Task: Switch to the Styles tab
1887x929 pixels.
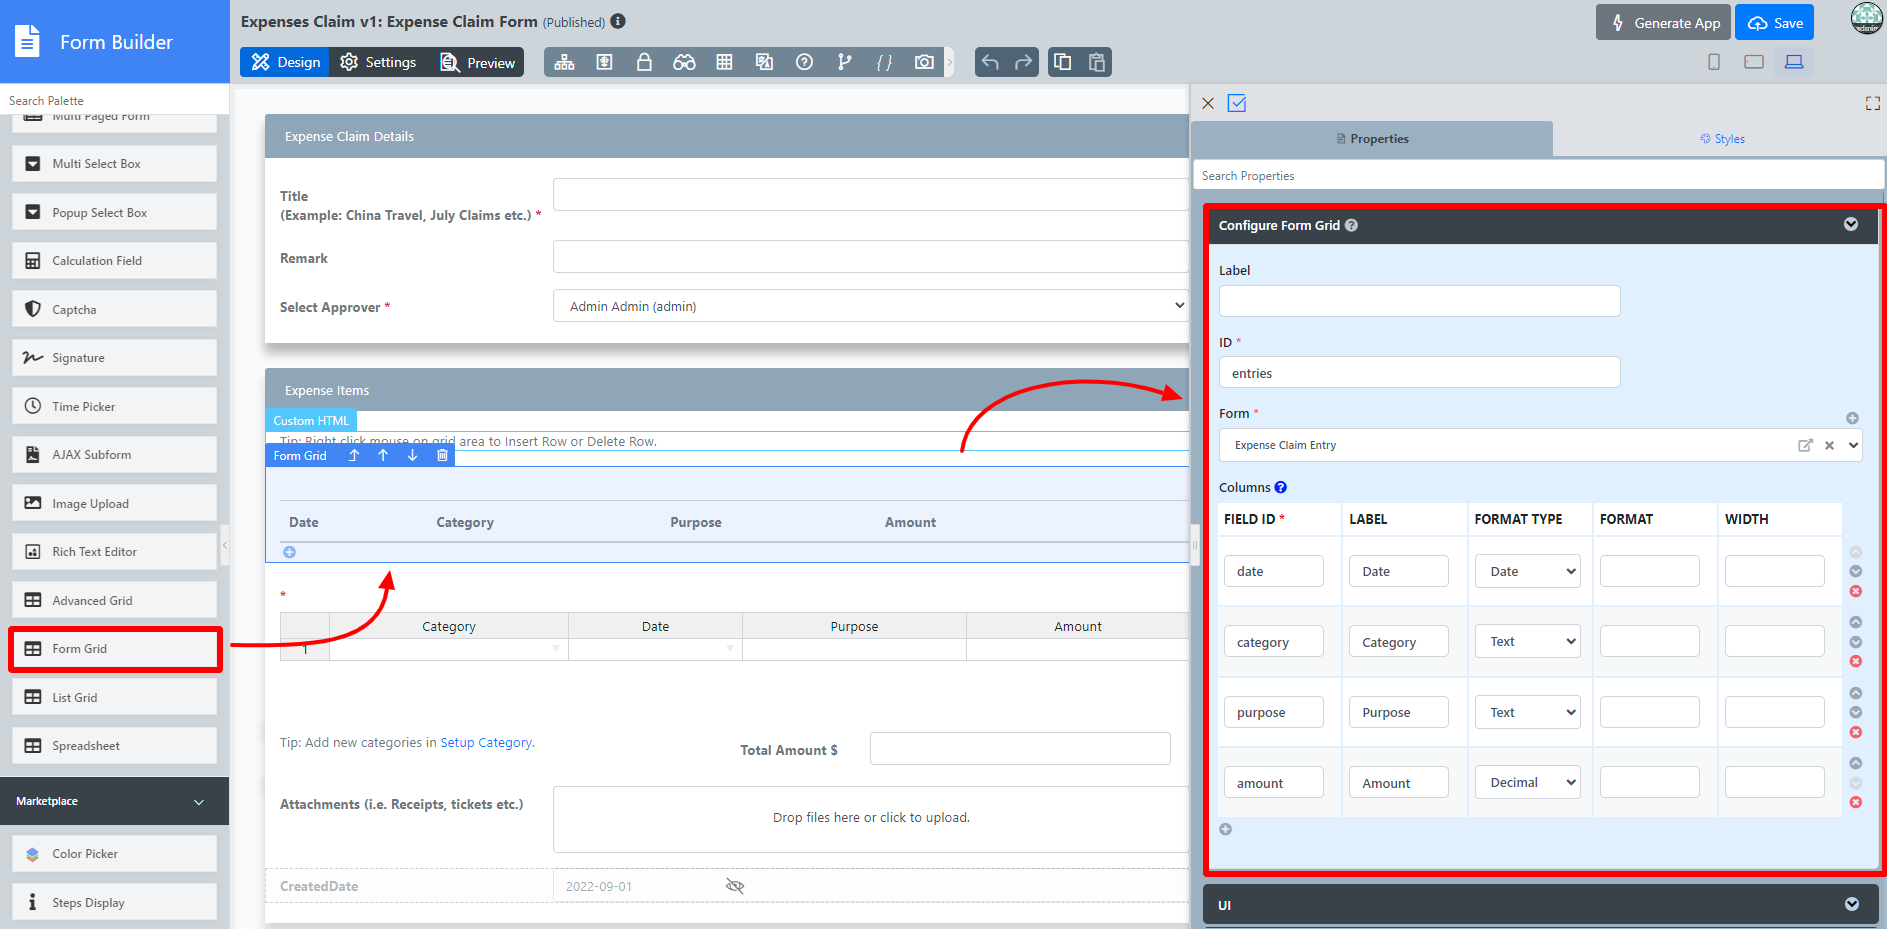Action: click(1722, 139)
